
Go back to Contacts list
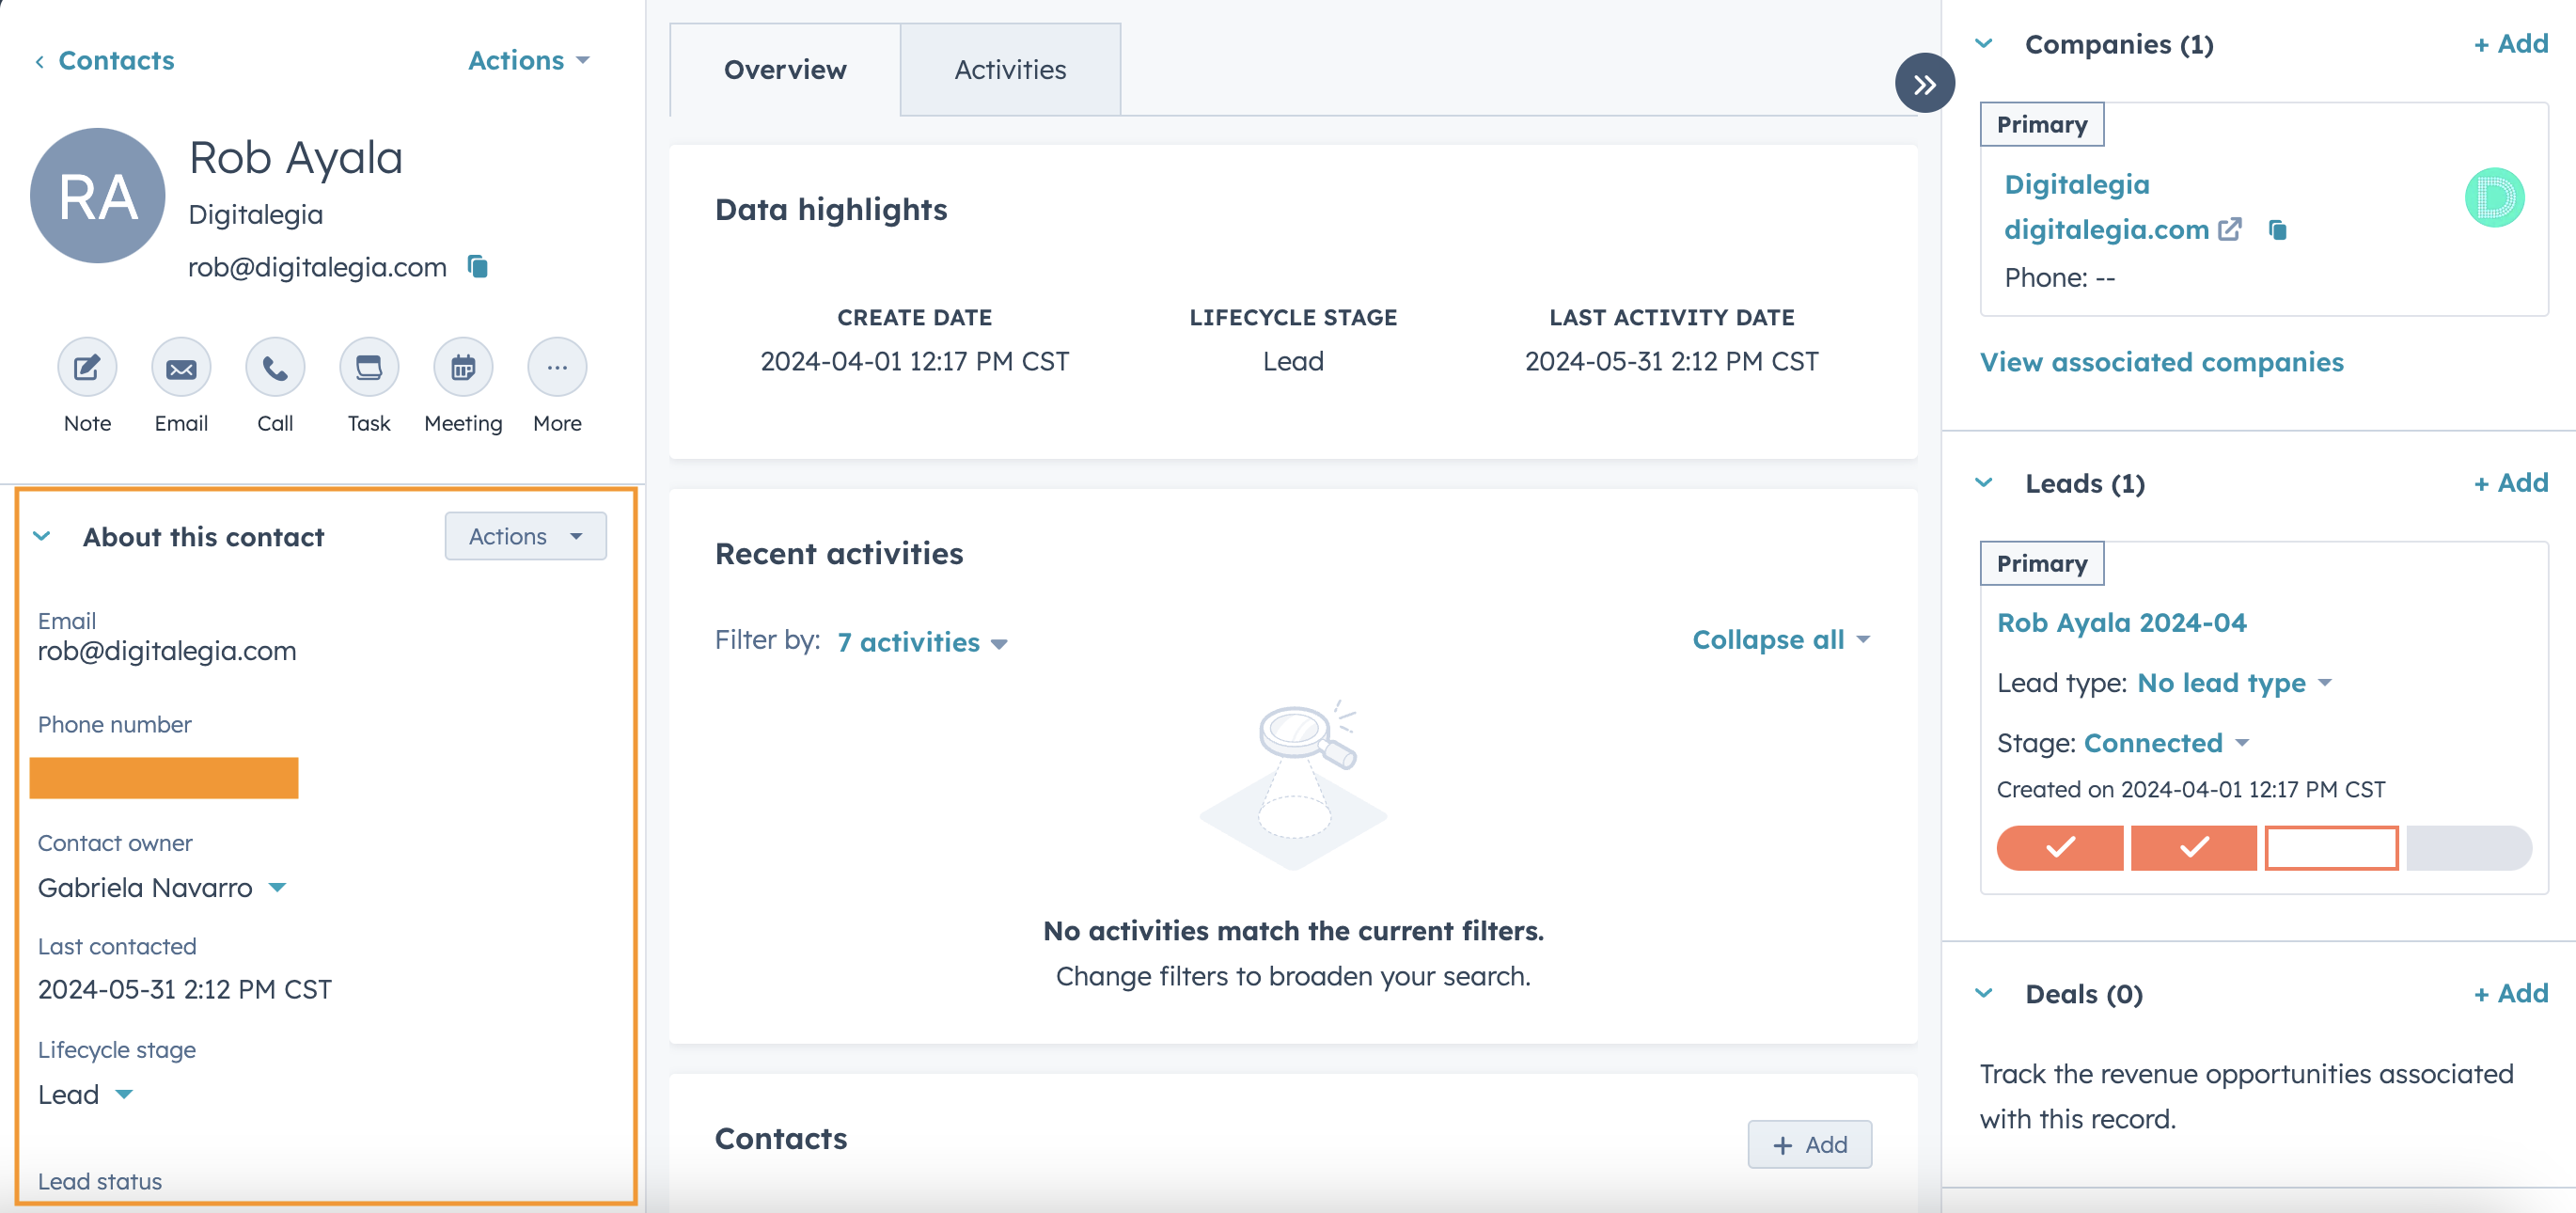pyautogui.click(x=104, y=61)
